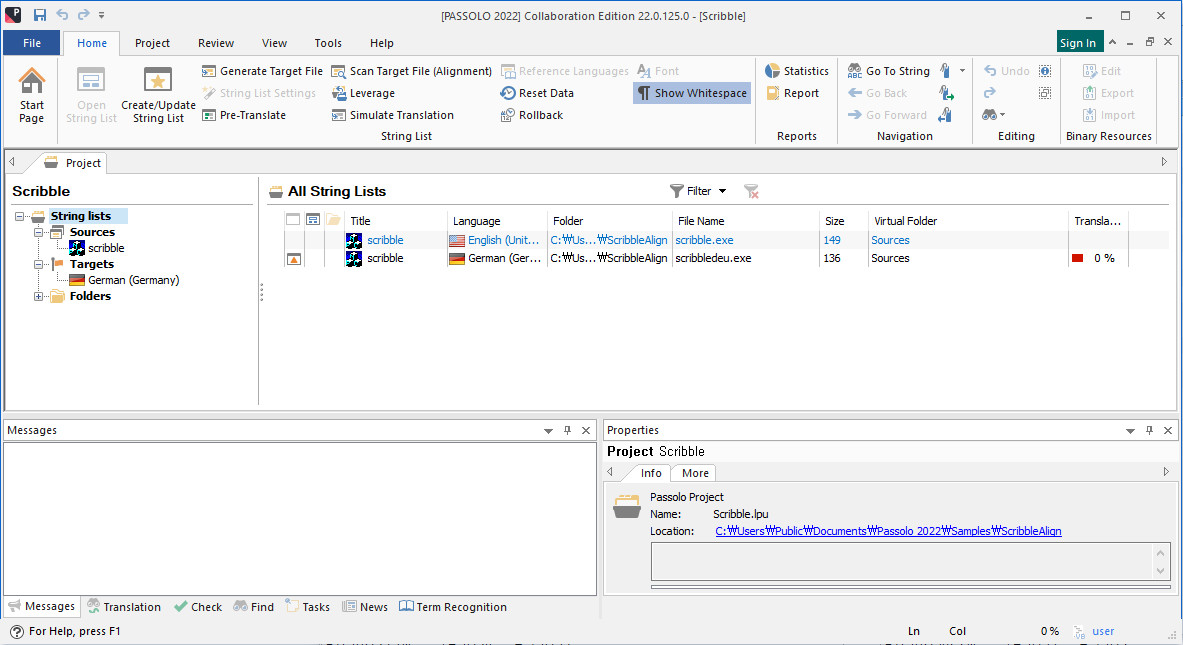Viewport: 1183px width, 645px height.
Task: Open the bookmark dropdown arrow in Navigation
Action: coord(962,71)
